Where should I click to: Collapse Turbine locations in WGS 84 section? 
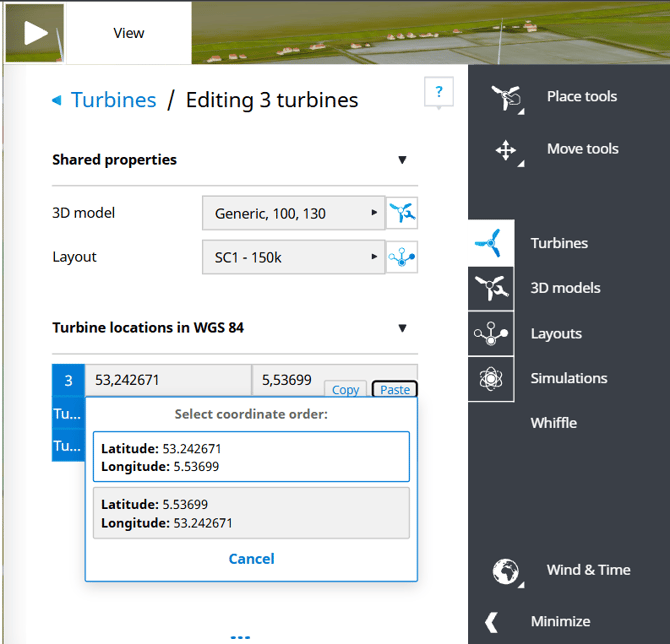pos(402,328)
